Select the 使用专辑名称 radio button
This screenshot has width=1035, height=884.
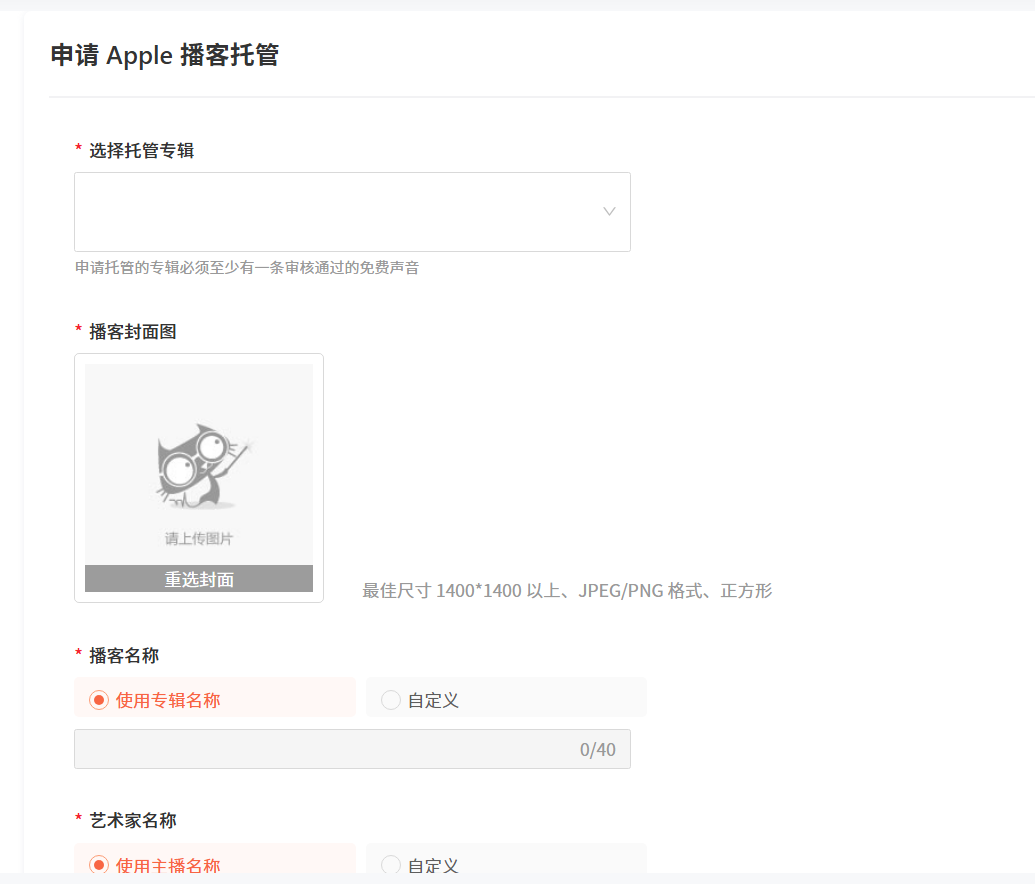[x=99, y=700]
